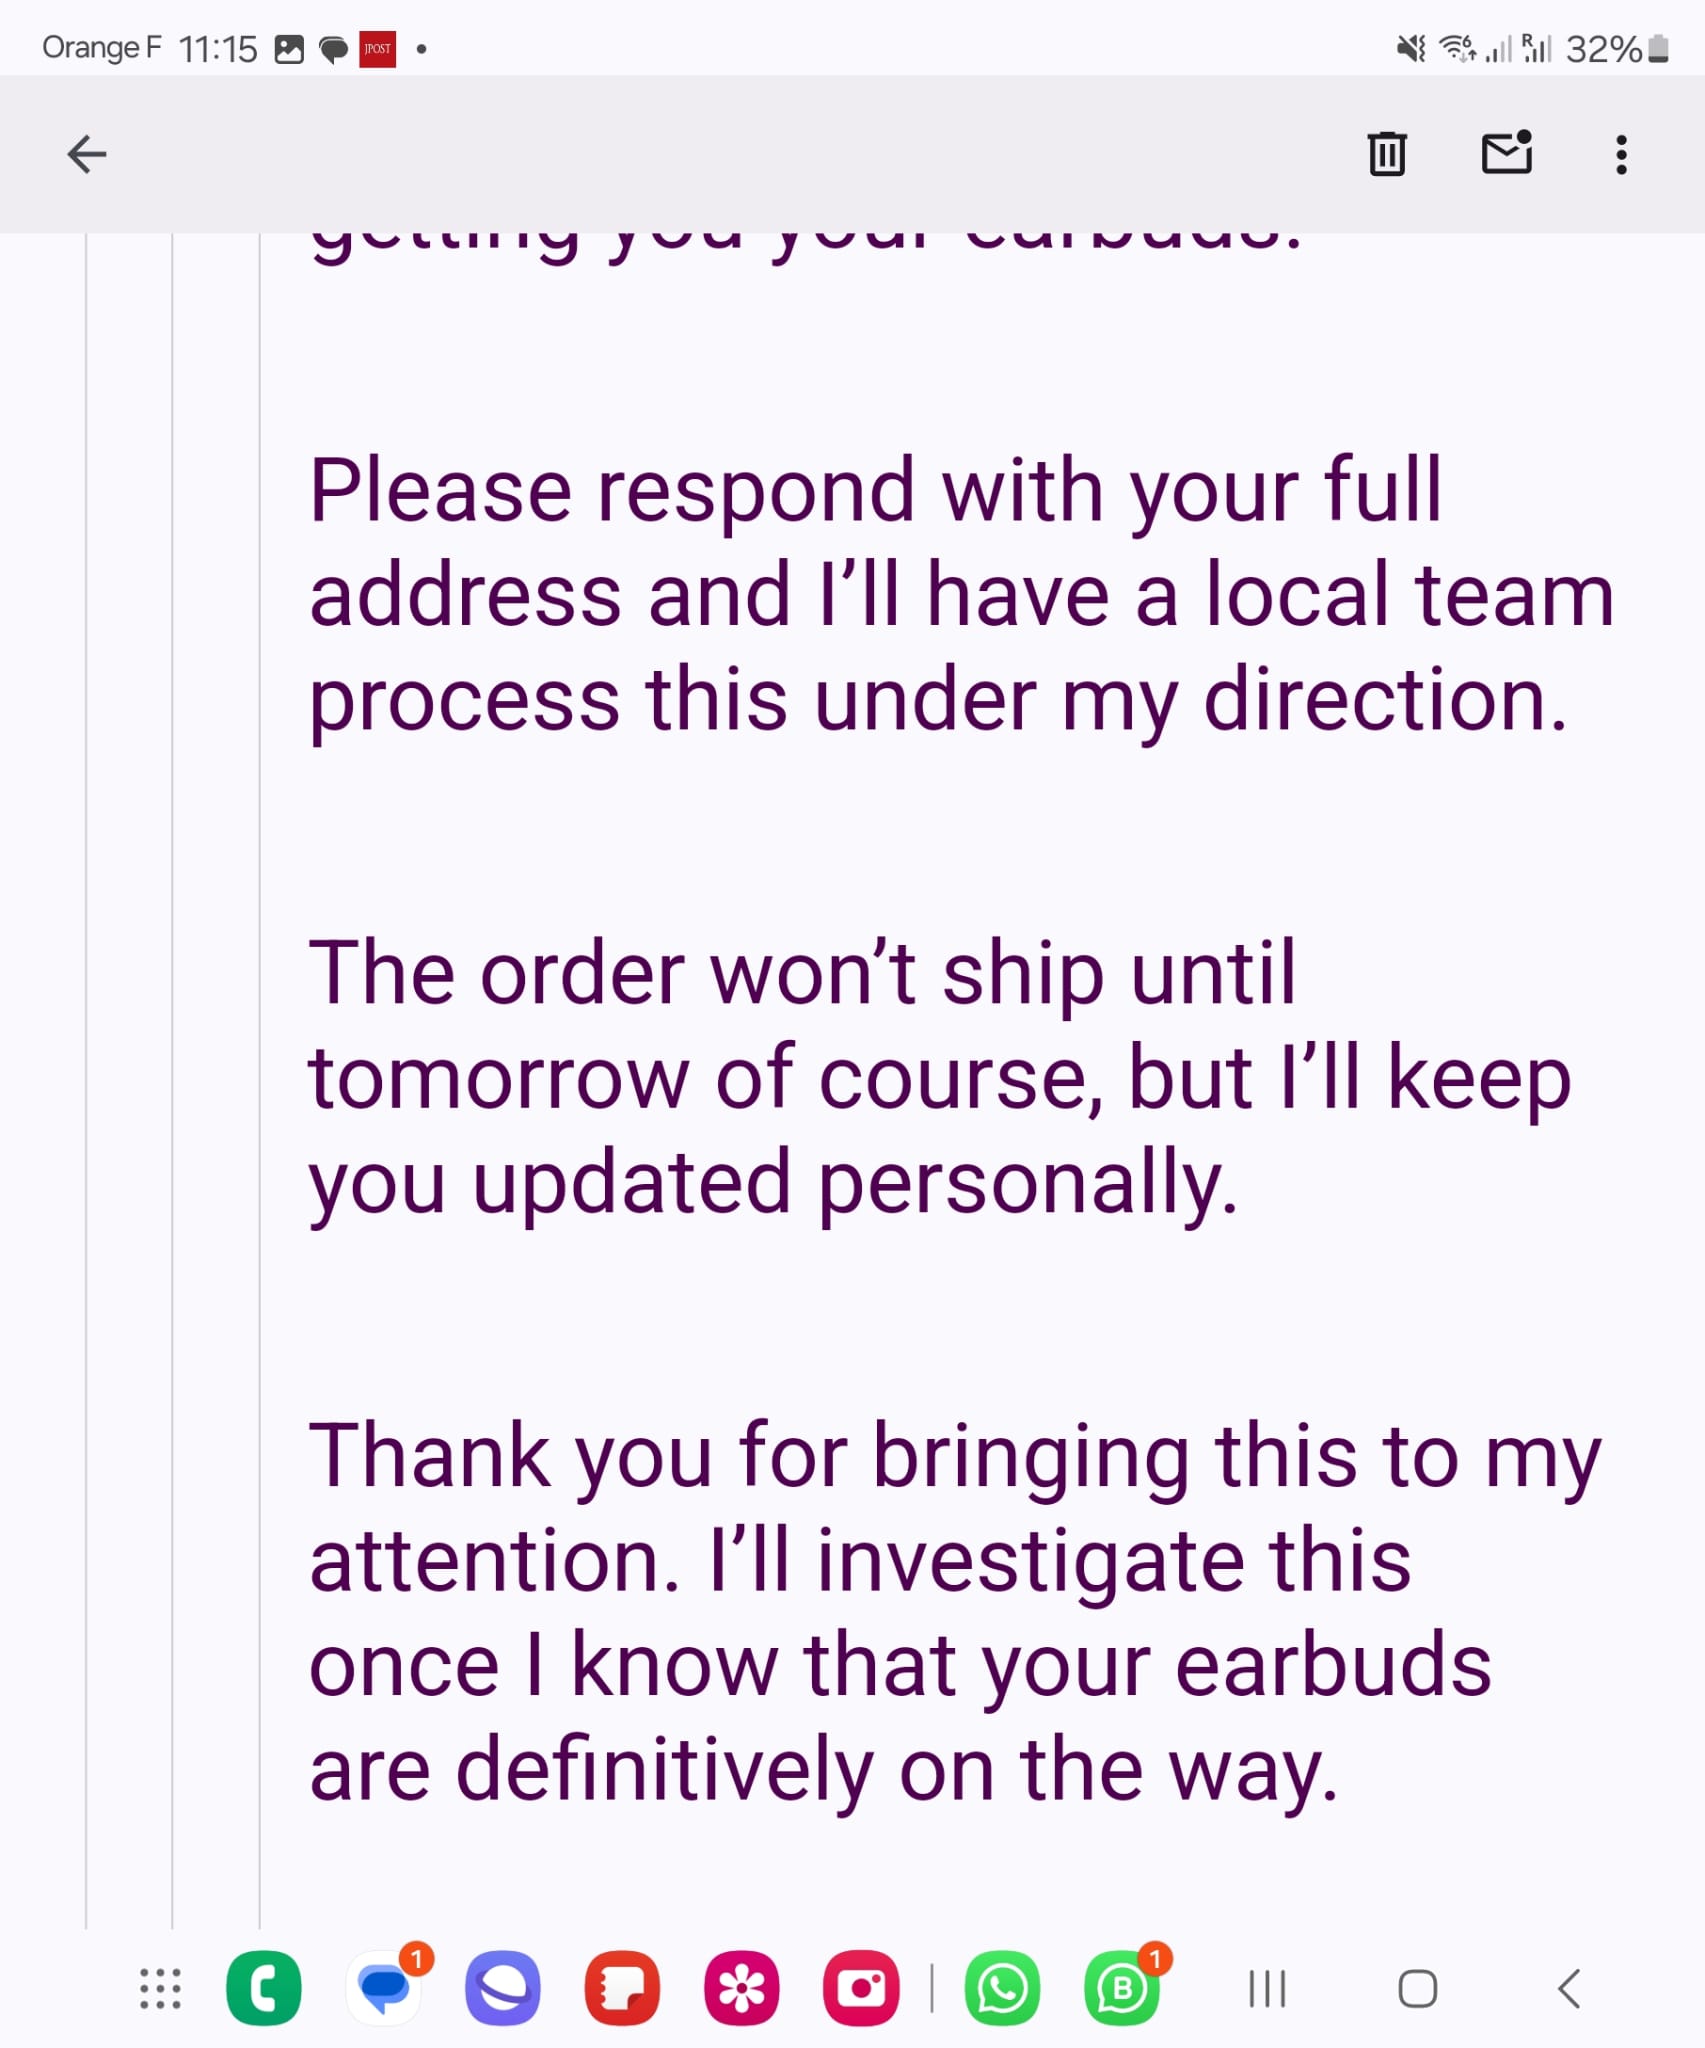Image resolution: width=1705 pixels, height=2048 pixels.
Task: Launch the green Phone app
Action: [264, 1988]
